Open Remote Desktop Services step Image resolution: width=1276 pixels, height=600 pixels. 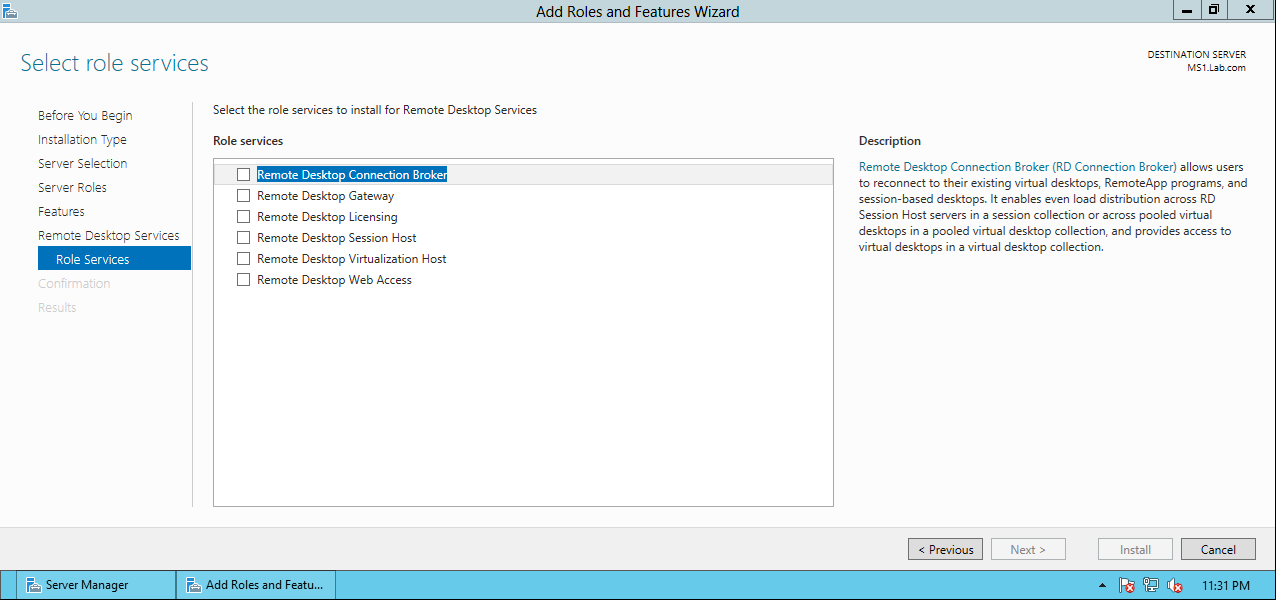coord(109,235)
